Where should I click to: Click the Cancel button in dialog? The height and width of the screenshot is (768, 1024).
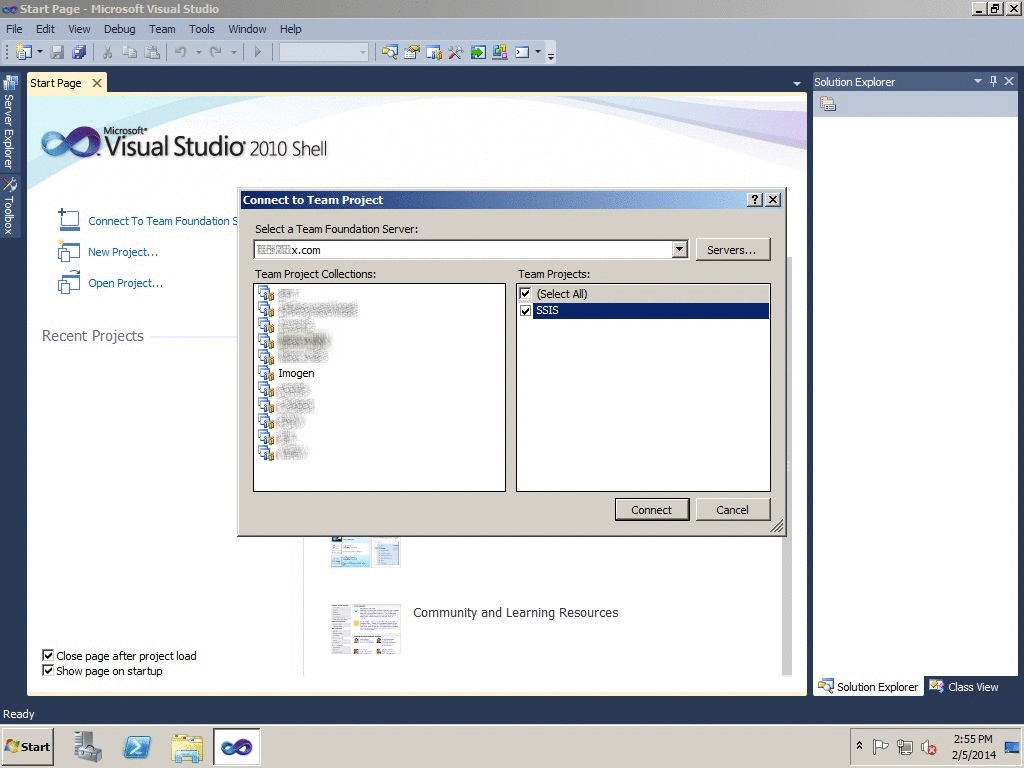click(733, 509)
